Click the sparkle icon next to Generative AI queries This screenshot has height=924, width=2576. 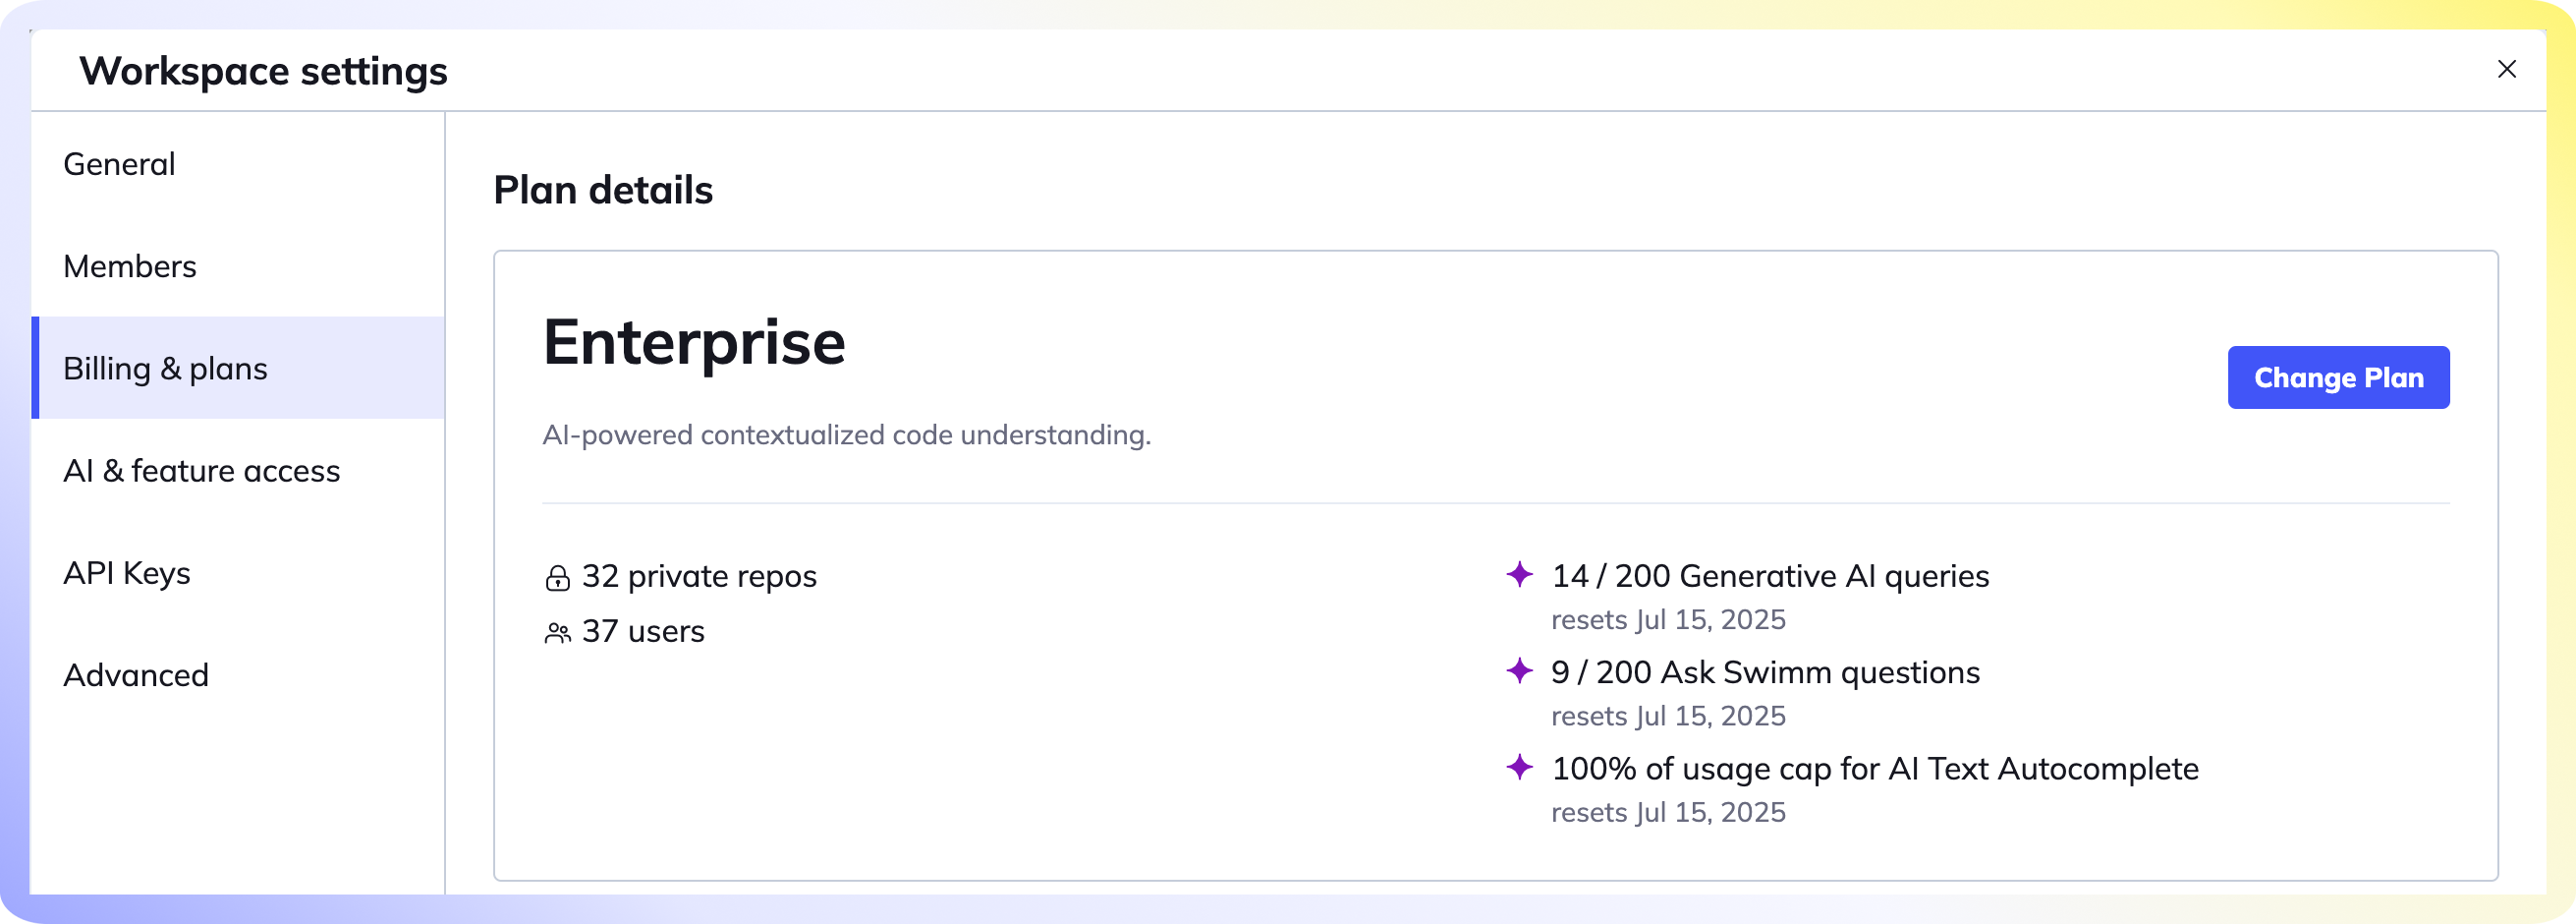click(x=1519, y=574)
